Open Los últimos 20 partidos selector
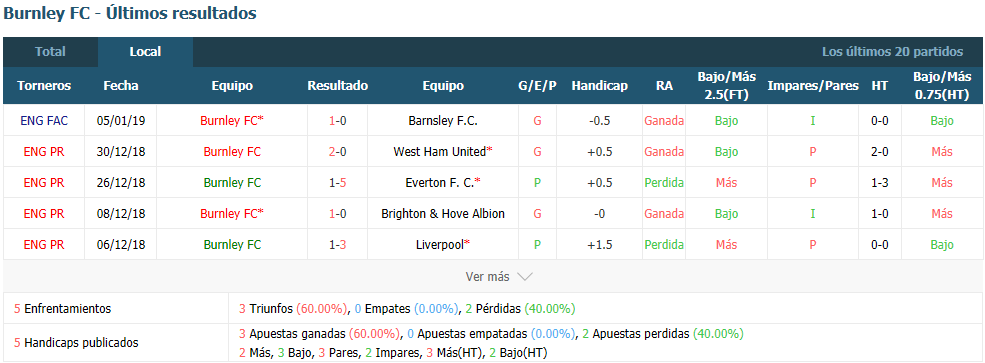Image resolution: width=985 pixels, height=363 pixels. click(892, 52)
